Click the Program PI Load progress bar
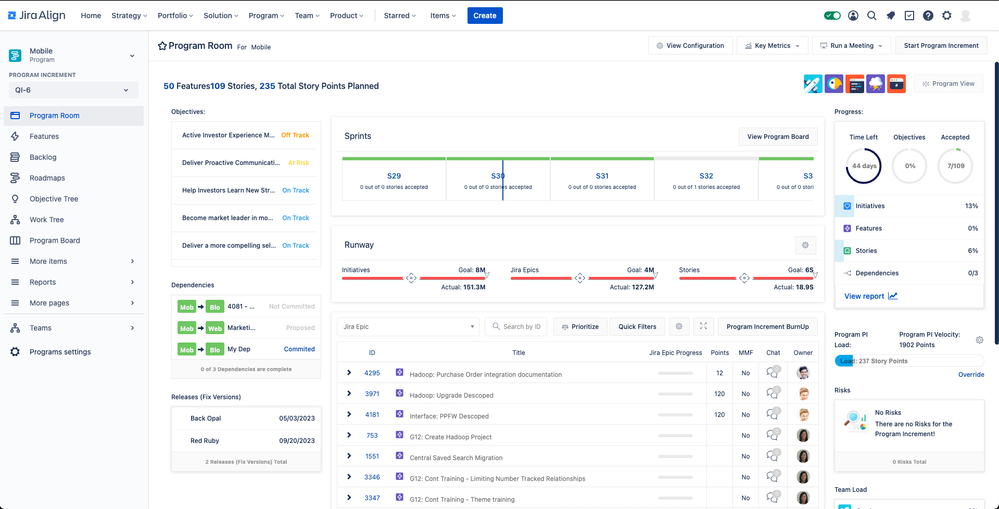The width and height of the screenshot is (999, 509). [909, 361]
